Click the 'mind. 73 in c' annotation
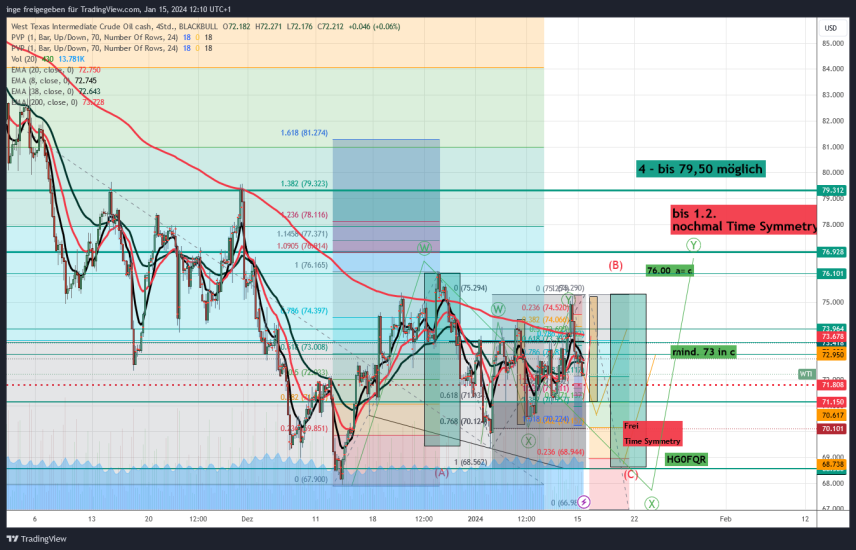 tap(705, 352)
